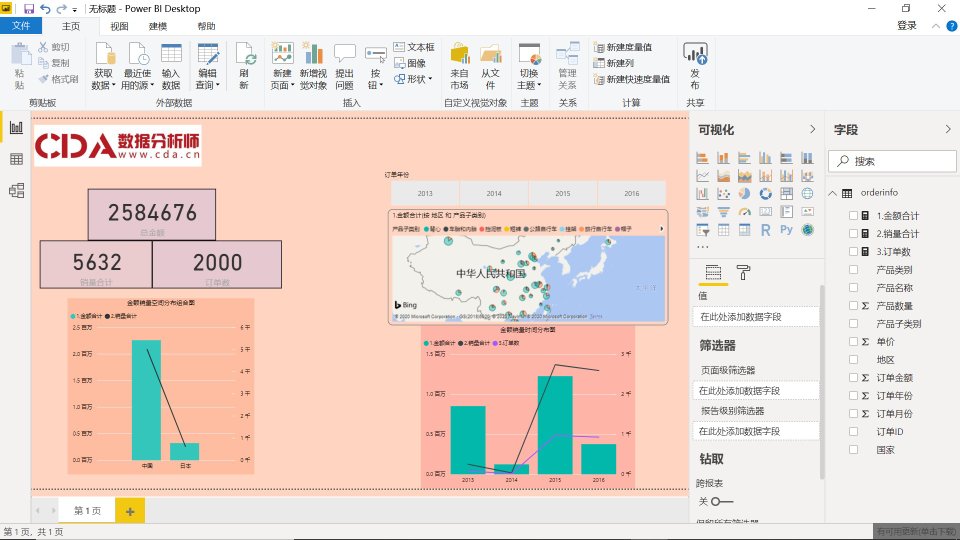Select stacked bar chart visual
Viewport: 960px width, 540px height.
(x=702, y=158)
